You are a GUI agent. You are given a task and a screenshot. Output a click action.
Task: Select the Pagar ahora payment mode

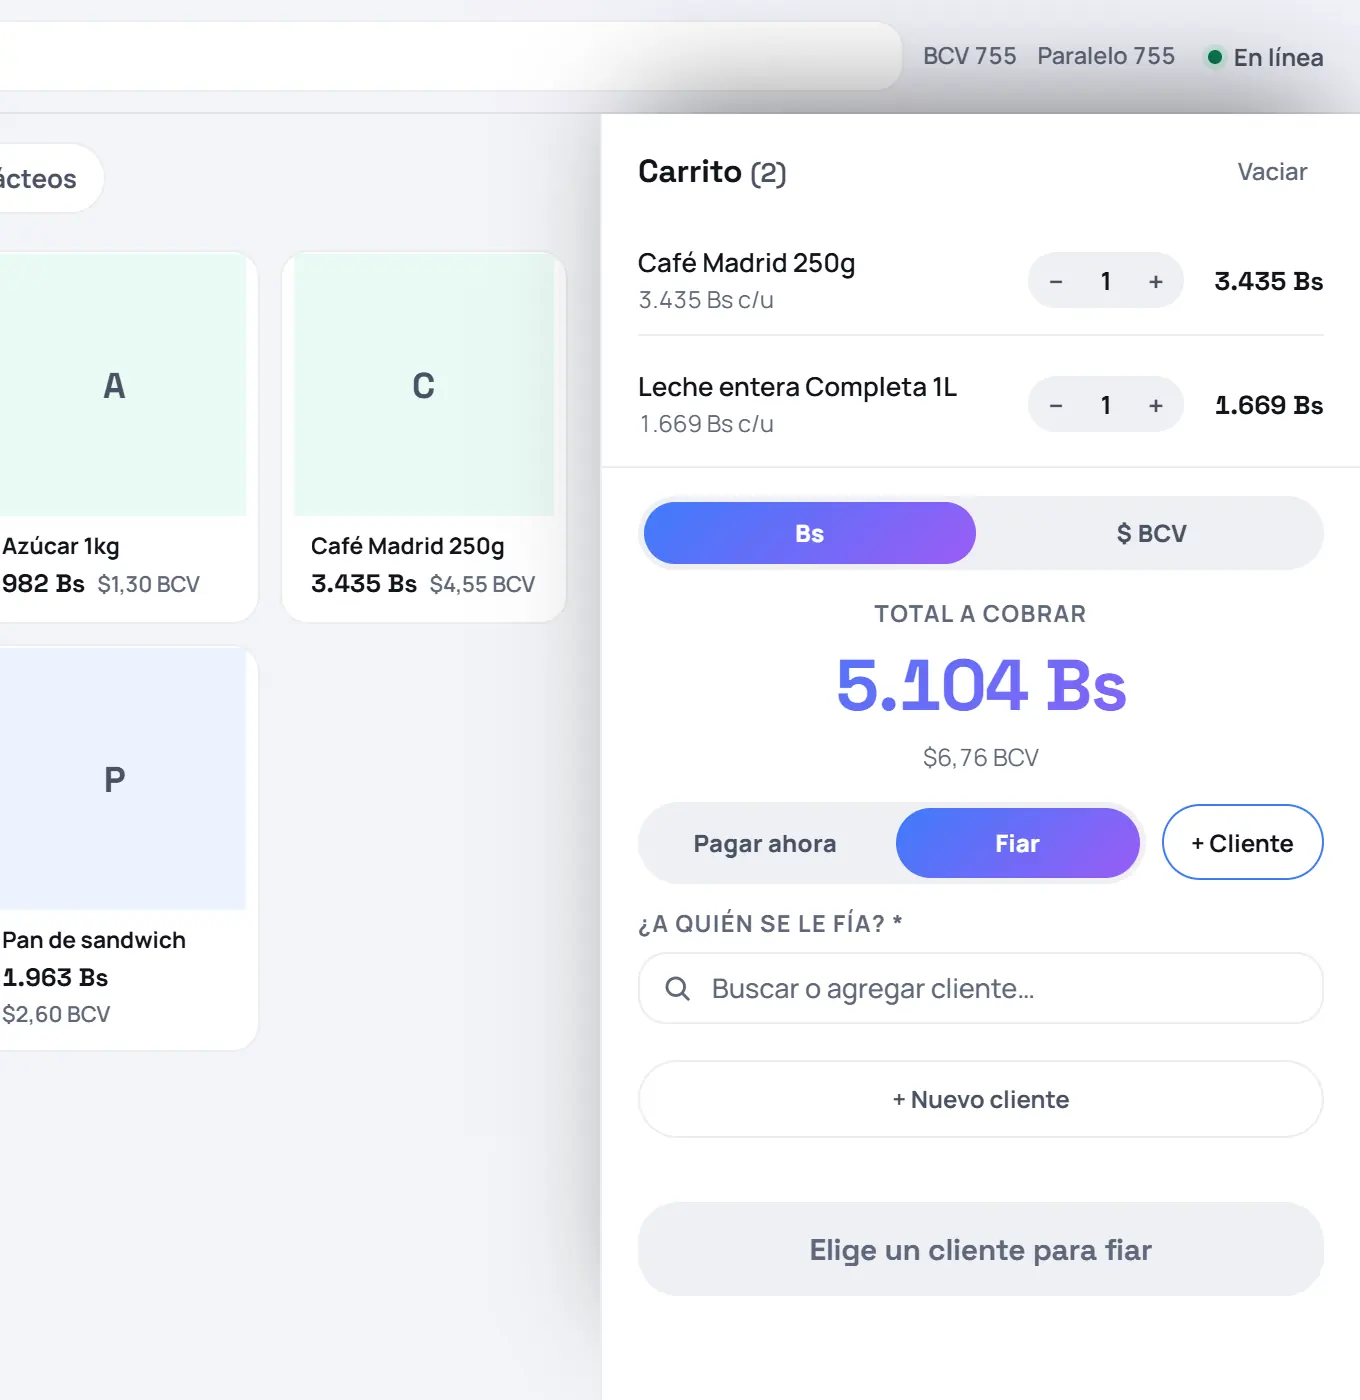tap(765, 843)
